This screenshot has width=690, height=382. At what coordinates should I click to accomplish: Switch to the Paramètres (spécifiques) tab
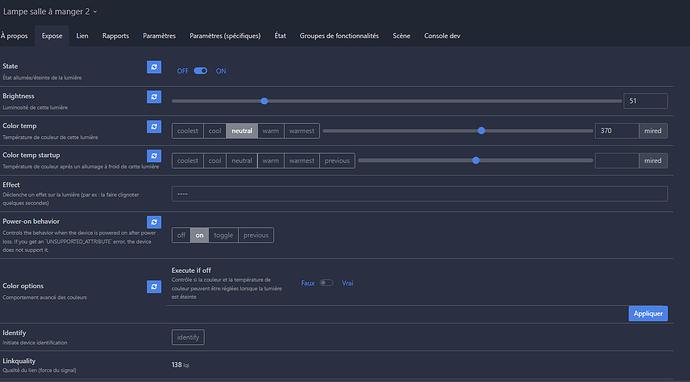[x=225, y=36]
